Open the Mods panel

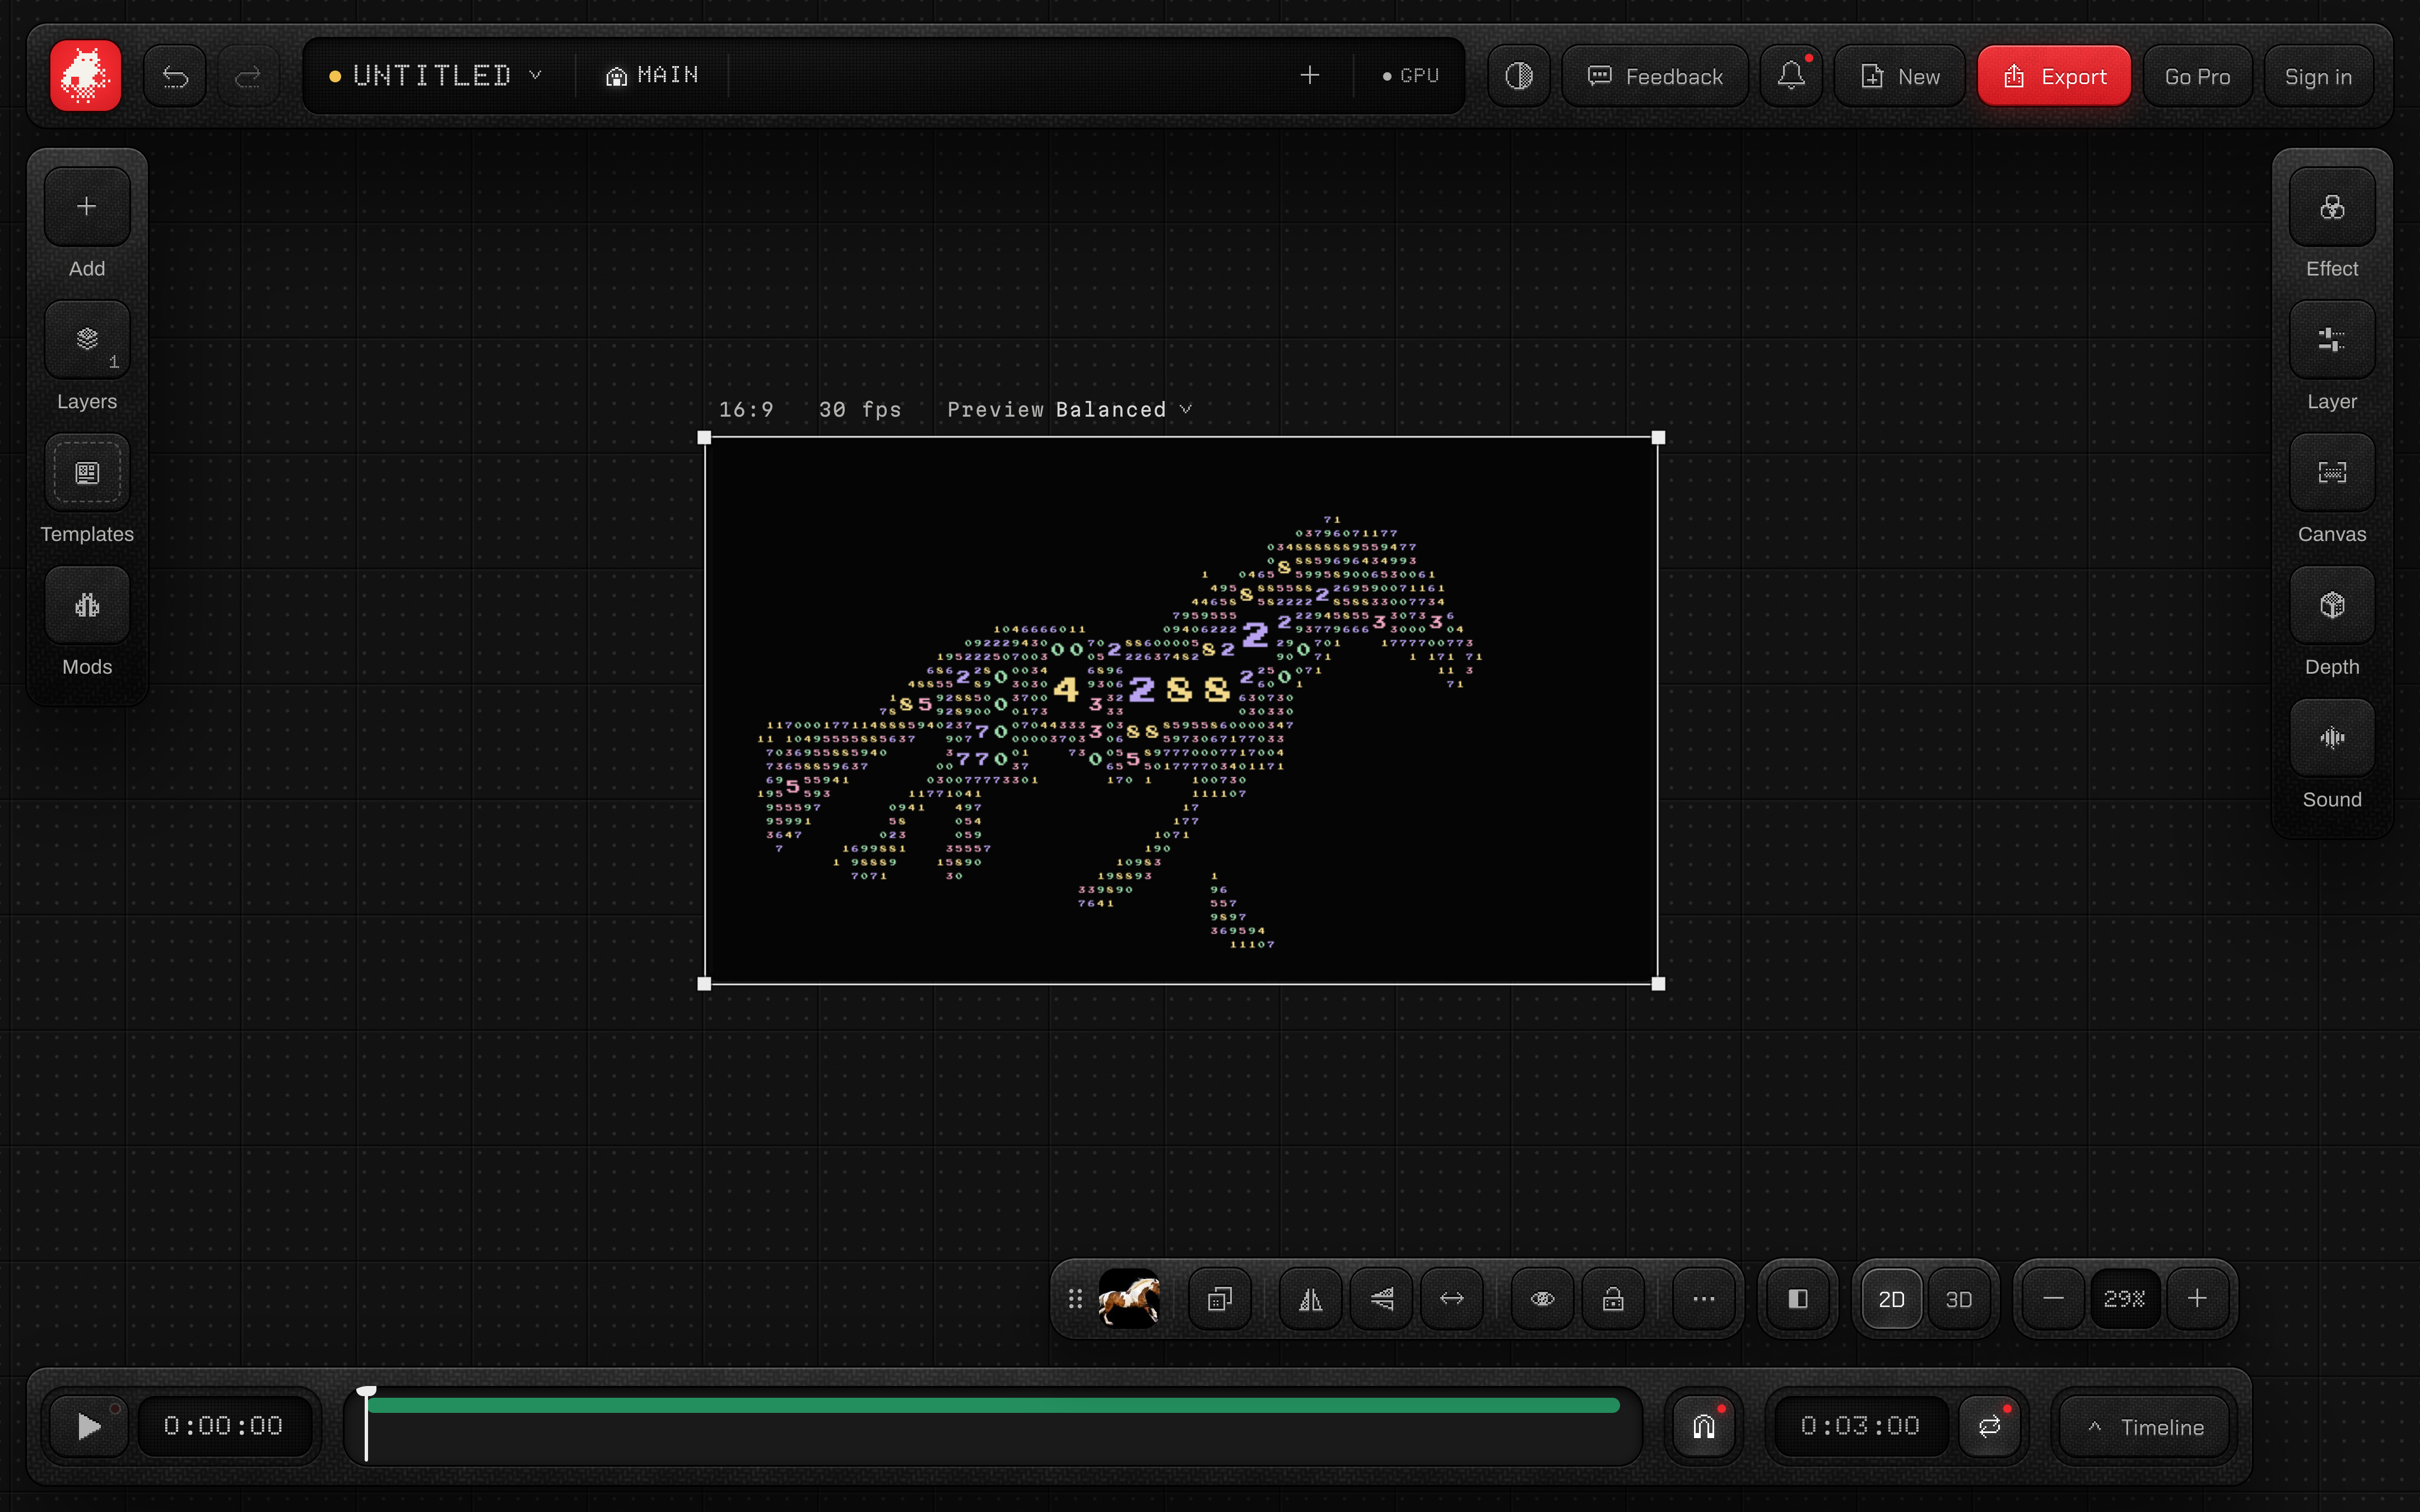click(x=87, y=606)
